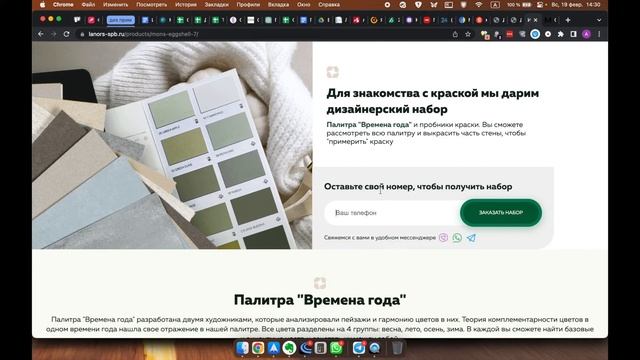Open the Extensions puzzle-piece menu

[x=561, y=34]
